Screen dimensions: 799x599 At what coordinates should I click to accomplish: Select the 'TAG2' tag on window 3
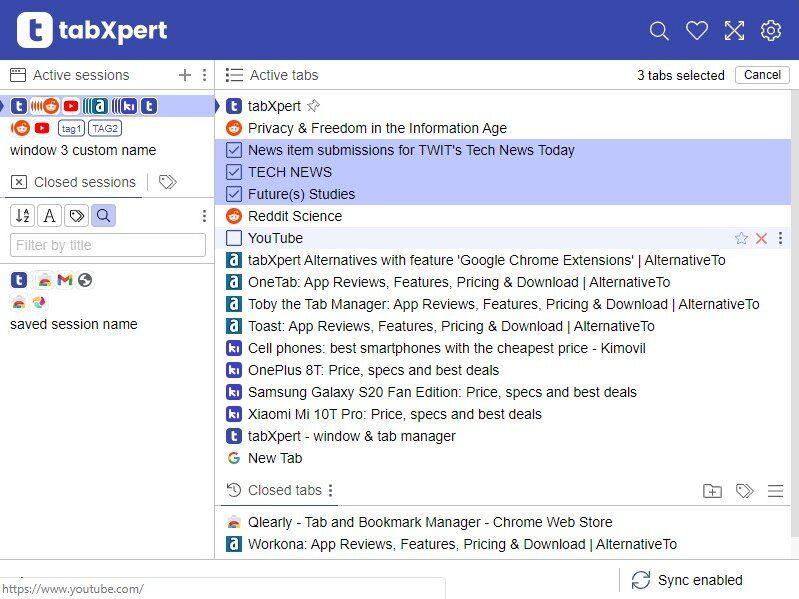[105, 128]
